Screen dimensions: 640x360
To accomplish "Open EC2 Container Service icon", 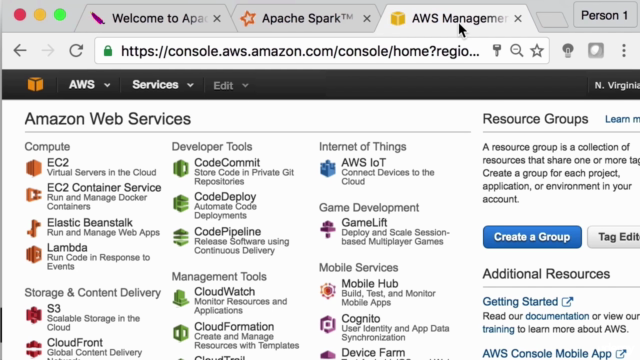I will (34, 195).
